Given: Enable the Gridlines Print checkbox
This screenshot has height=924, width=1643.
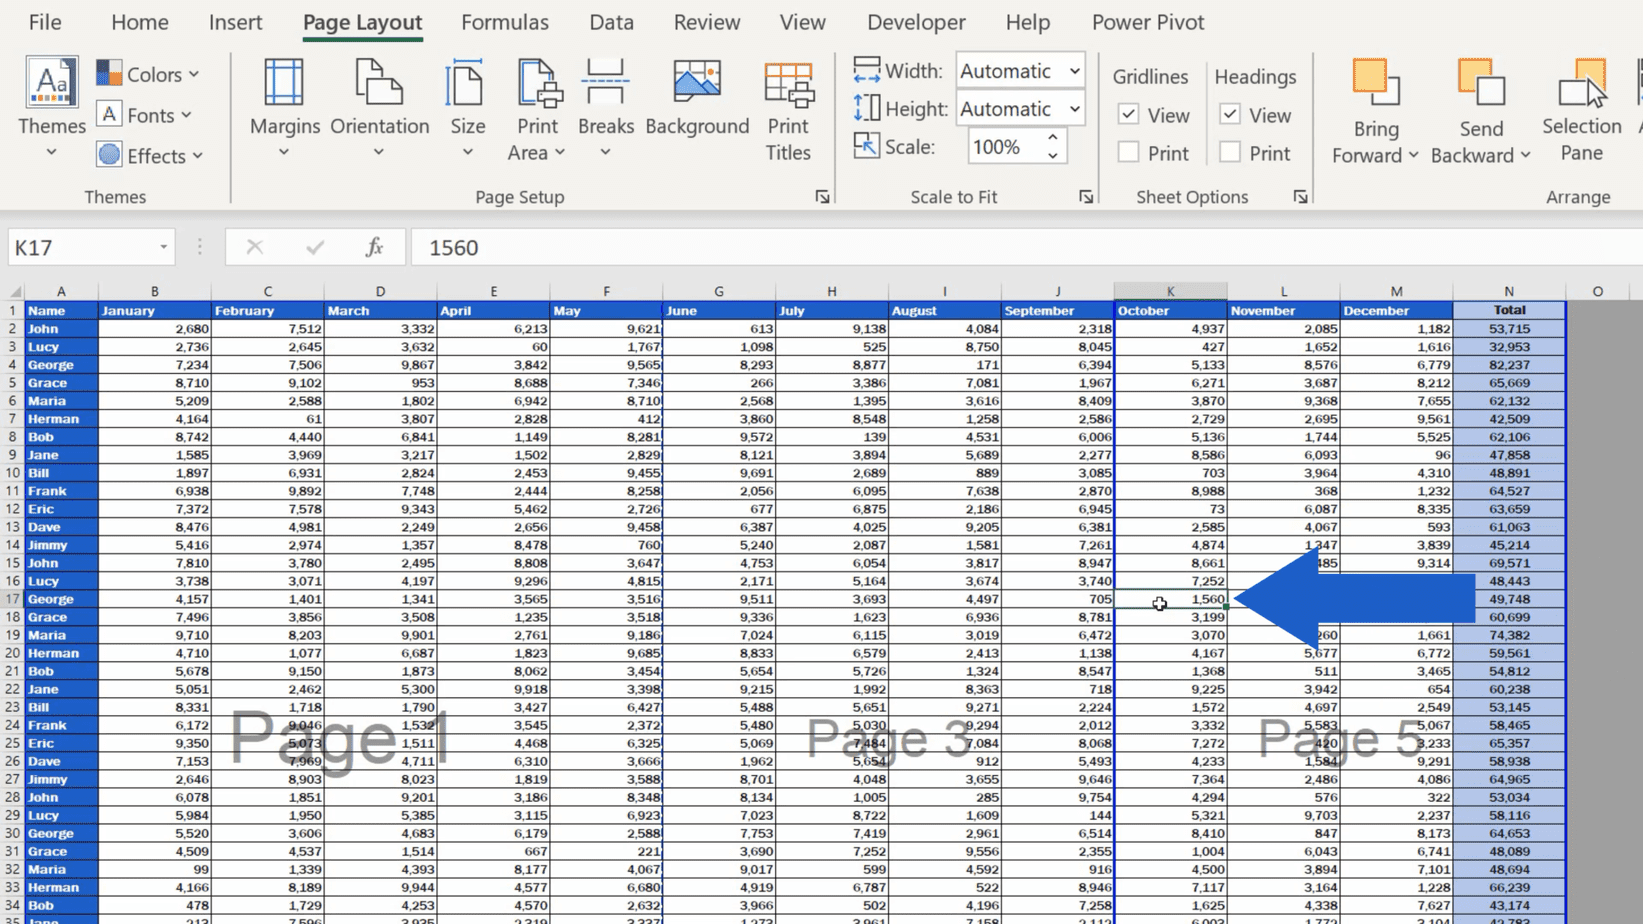Looking at the screenshot, I should pos(1129,153).
